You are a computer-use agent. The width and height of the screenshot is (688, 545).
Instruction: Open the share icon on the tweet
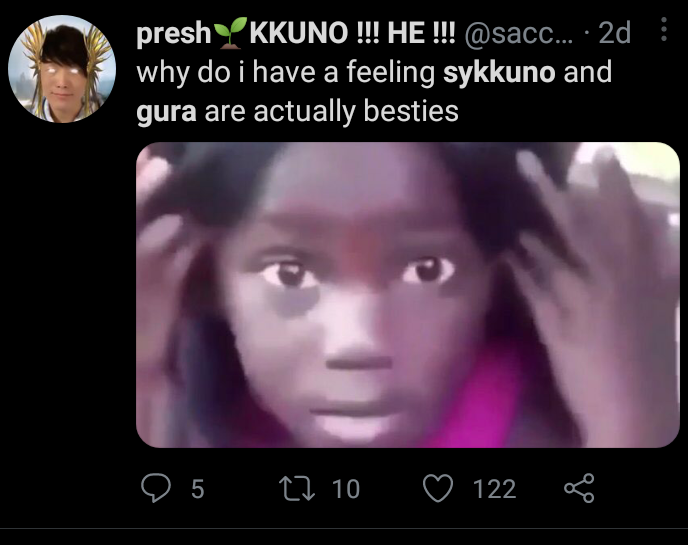point(579,488)
